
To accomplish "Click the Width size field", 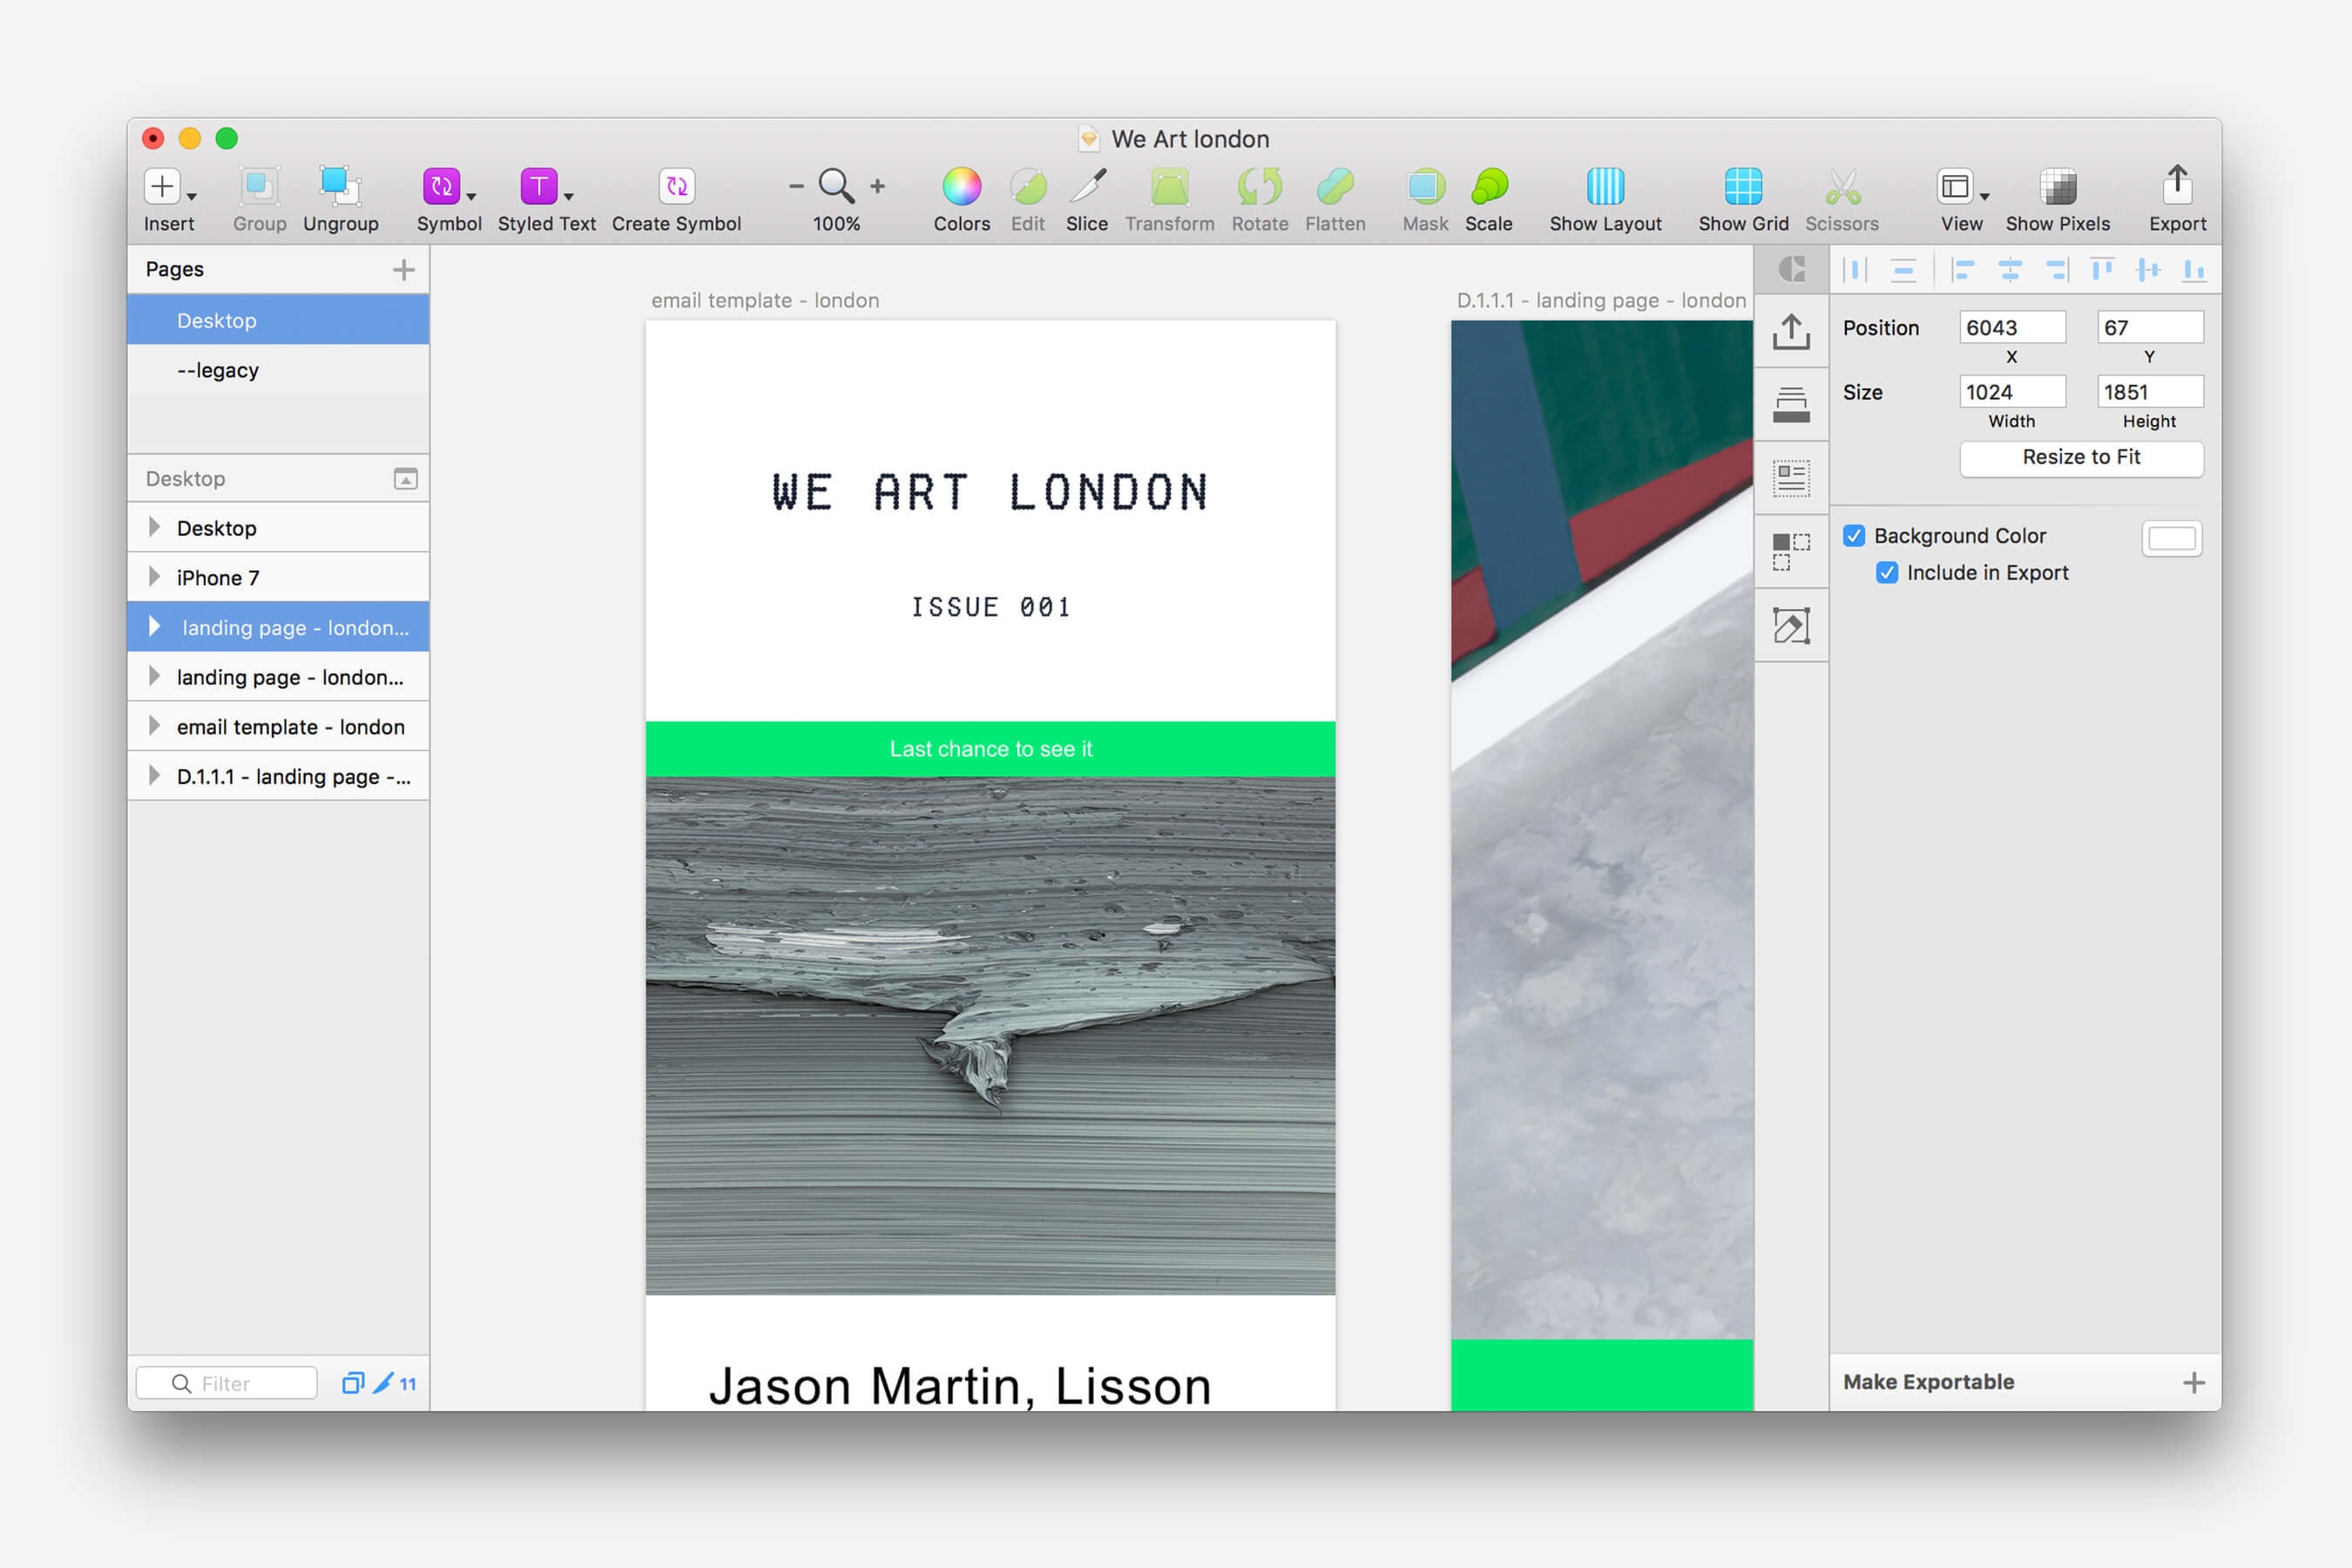I will point(2011,392).
